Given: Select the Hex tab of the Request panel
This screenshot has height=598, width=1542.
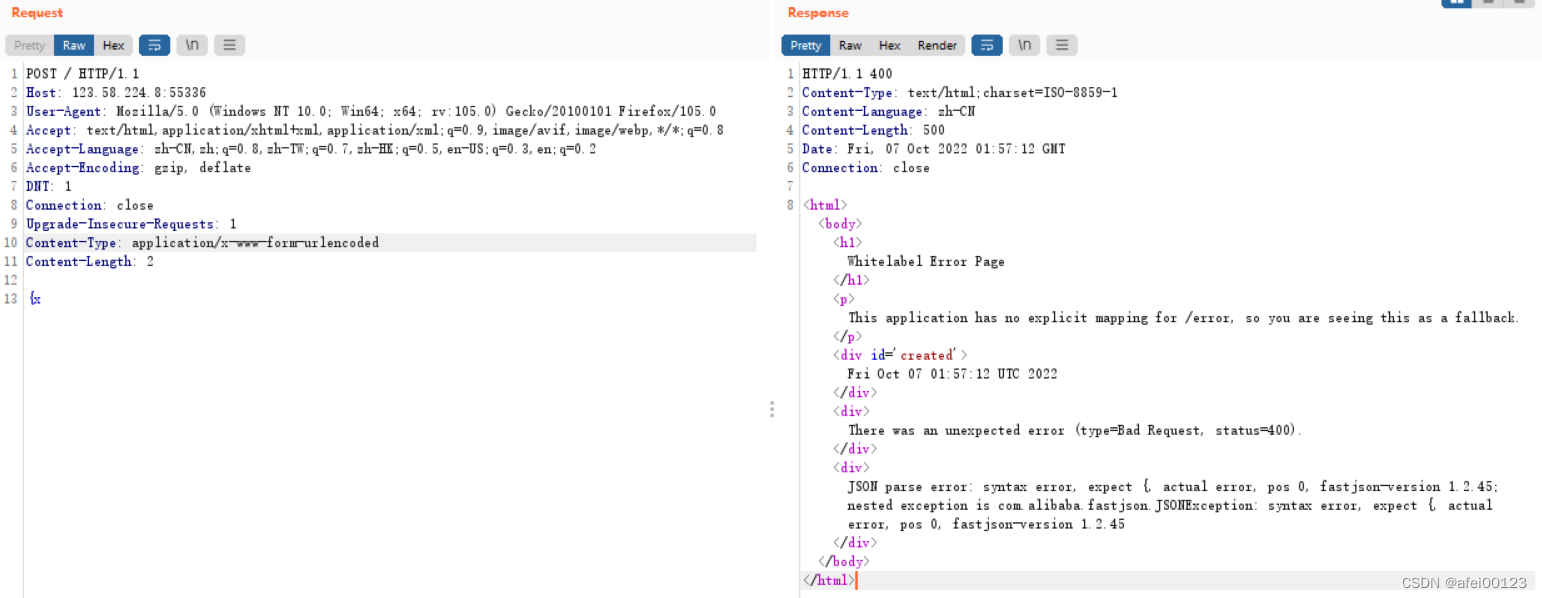Looking at the screenshot, I should point(113,44).
